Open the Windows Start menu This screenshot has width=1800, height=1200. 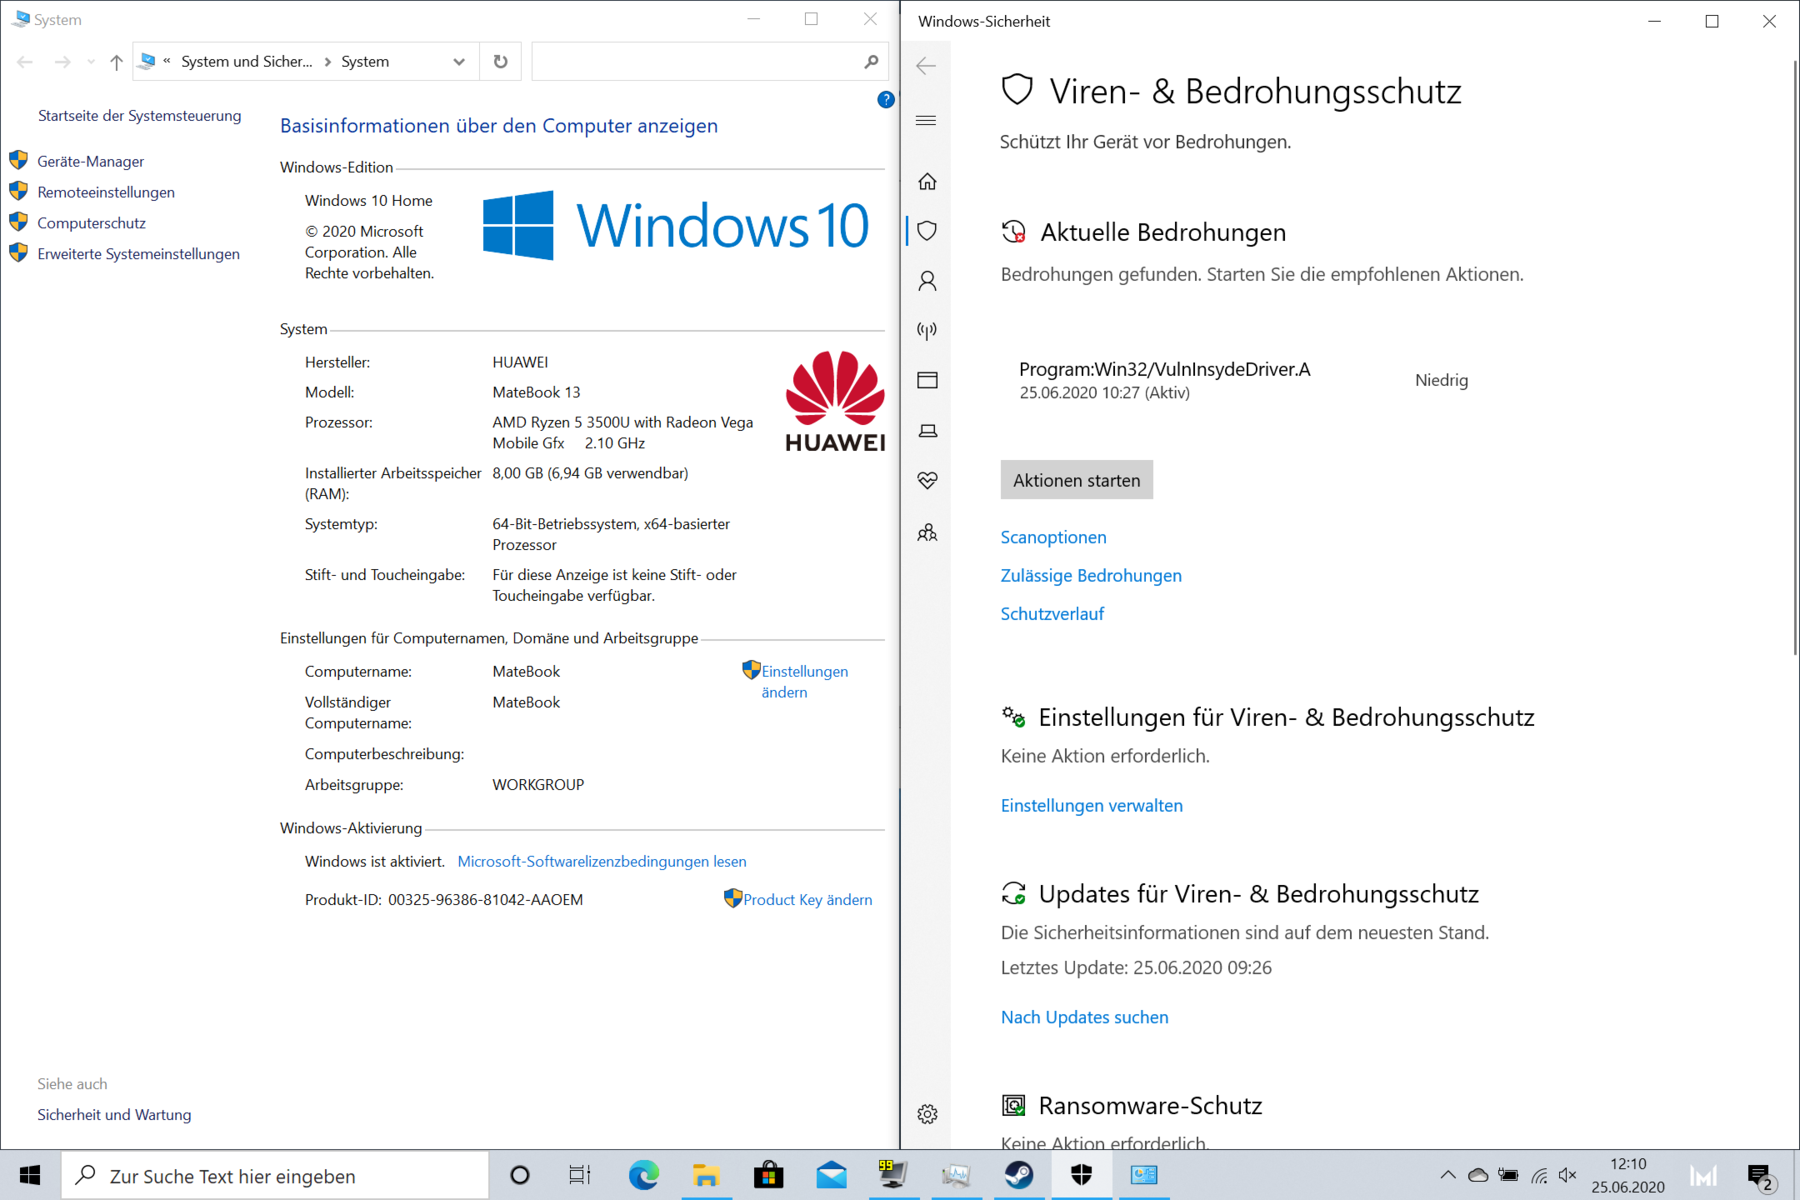pyautogui.click(x=30, y=1175)
